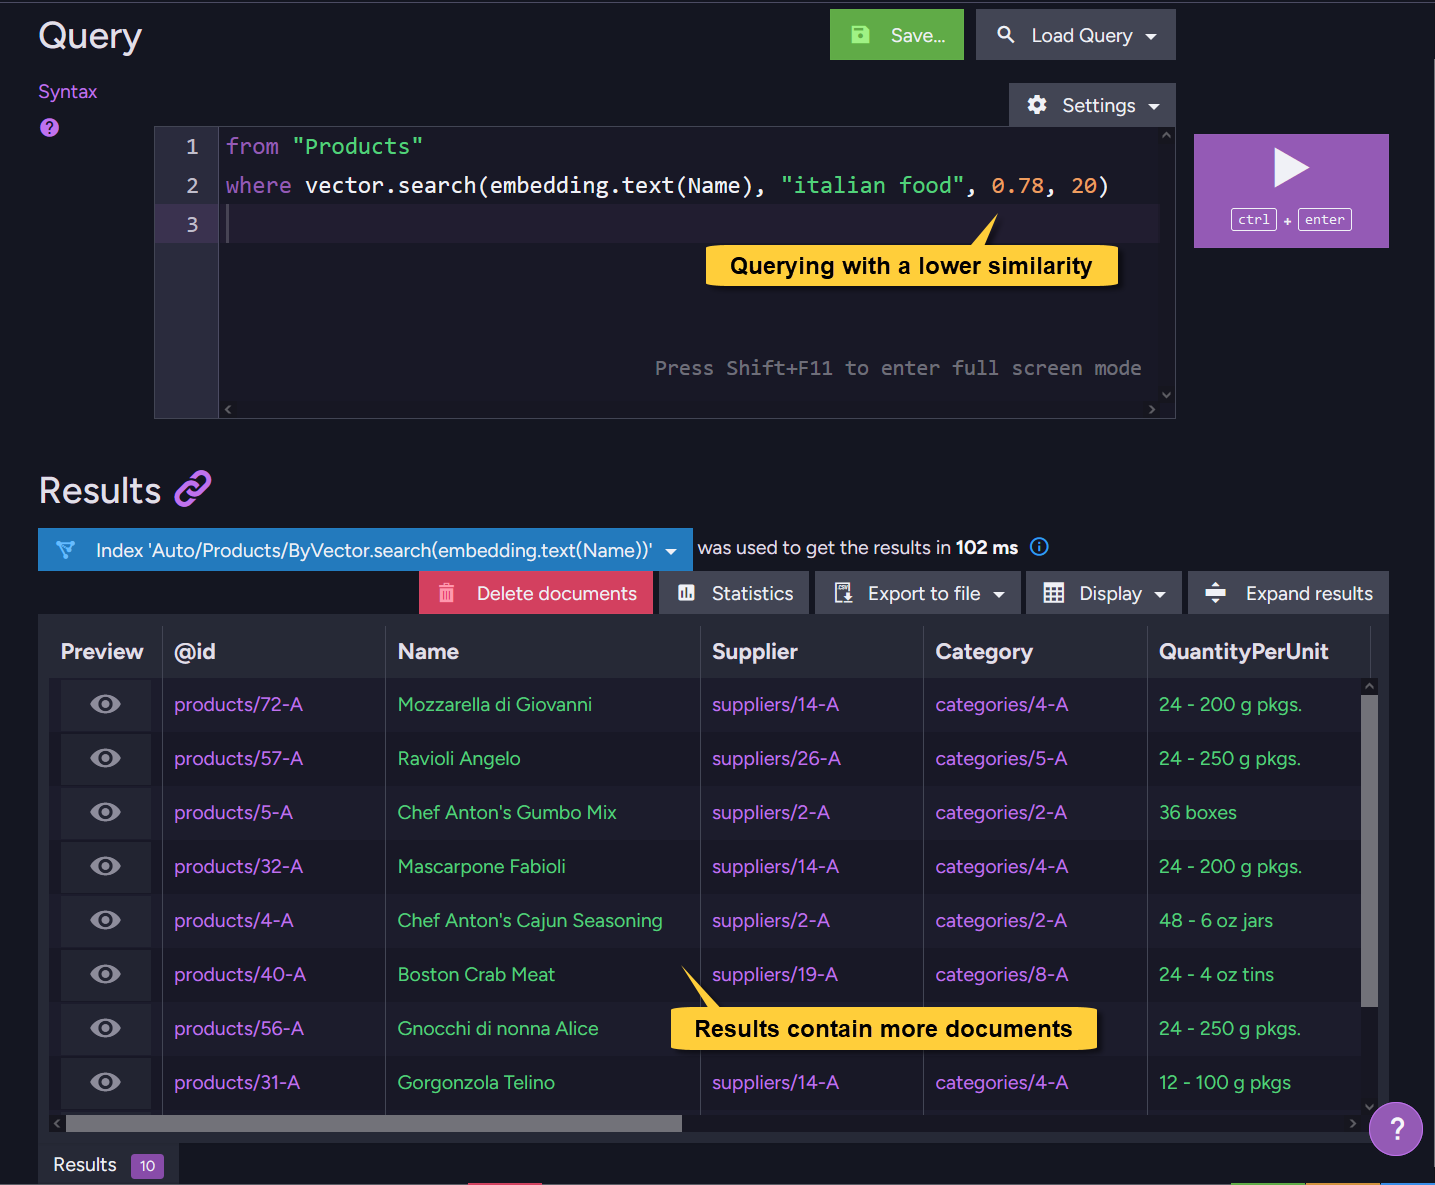1435x1185 pixels.
Task: Click the Name column header
Action: (428, 651)
